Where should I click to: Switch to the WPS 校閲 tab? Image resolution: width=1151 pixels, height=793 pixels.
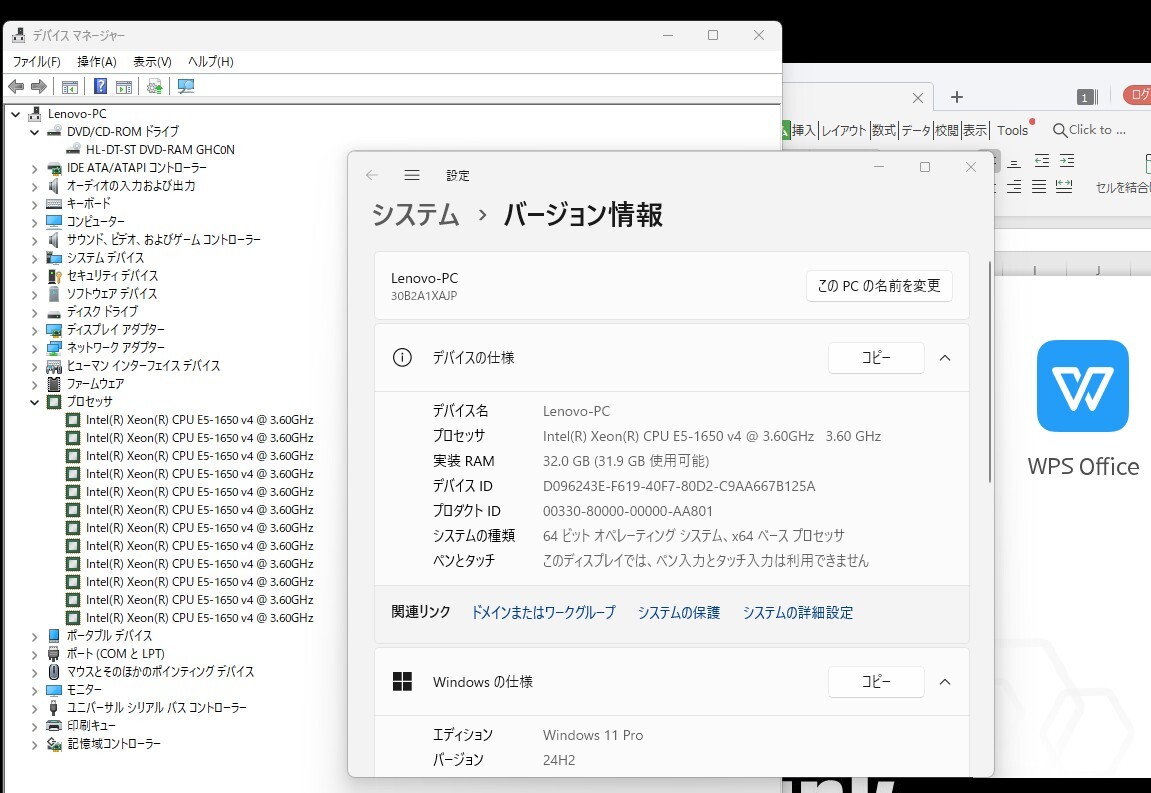[x=947, y=131]
